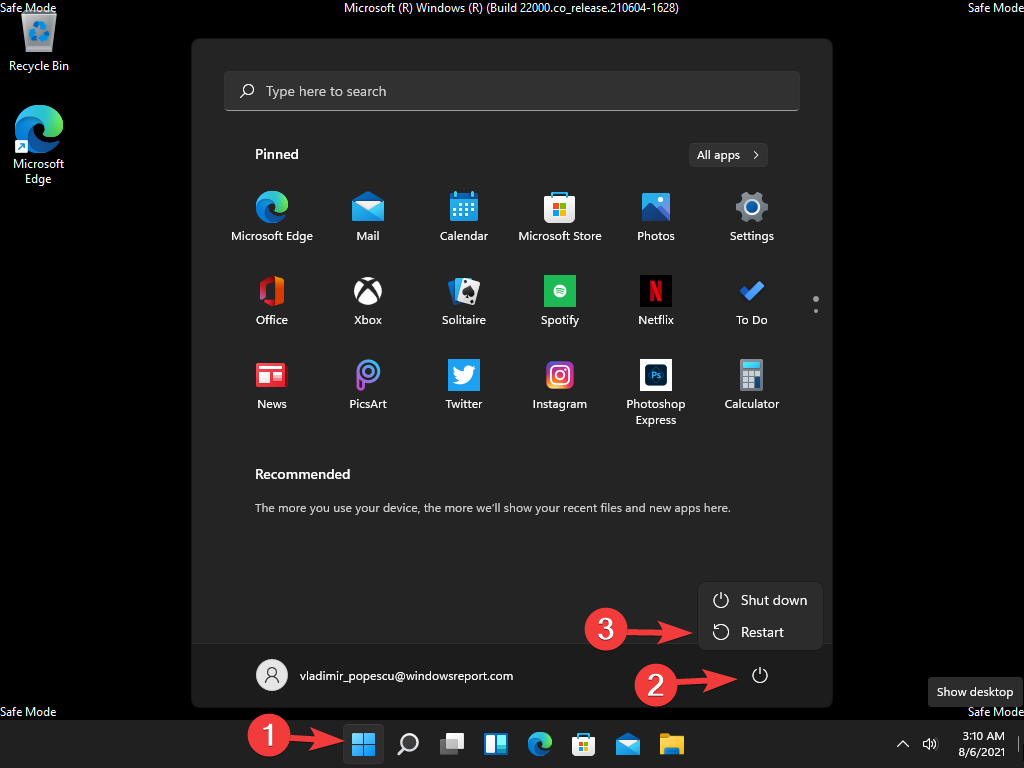Click the Recommended section heading
This screenshot has width=1024, height=768.
click(302, 474)
